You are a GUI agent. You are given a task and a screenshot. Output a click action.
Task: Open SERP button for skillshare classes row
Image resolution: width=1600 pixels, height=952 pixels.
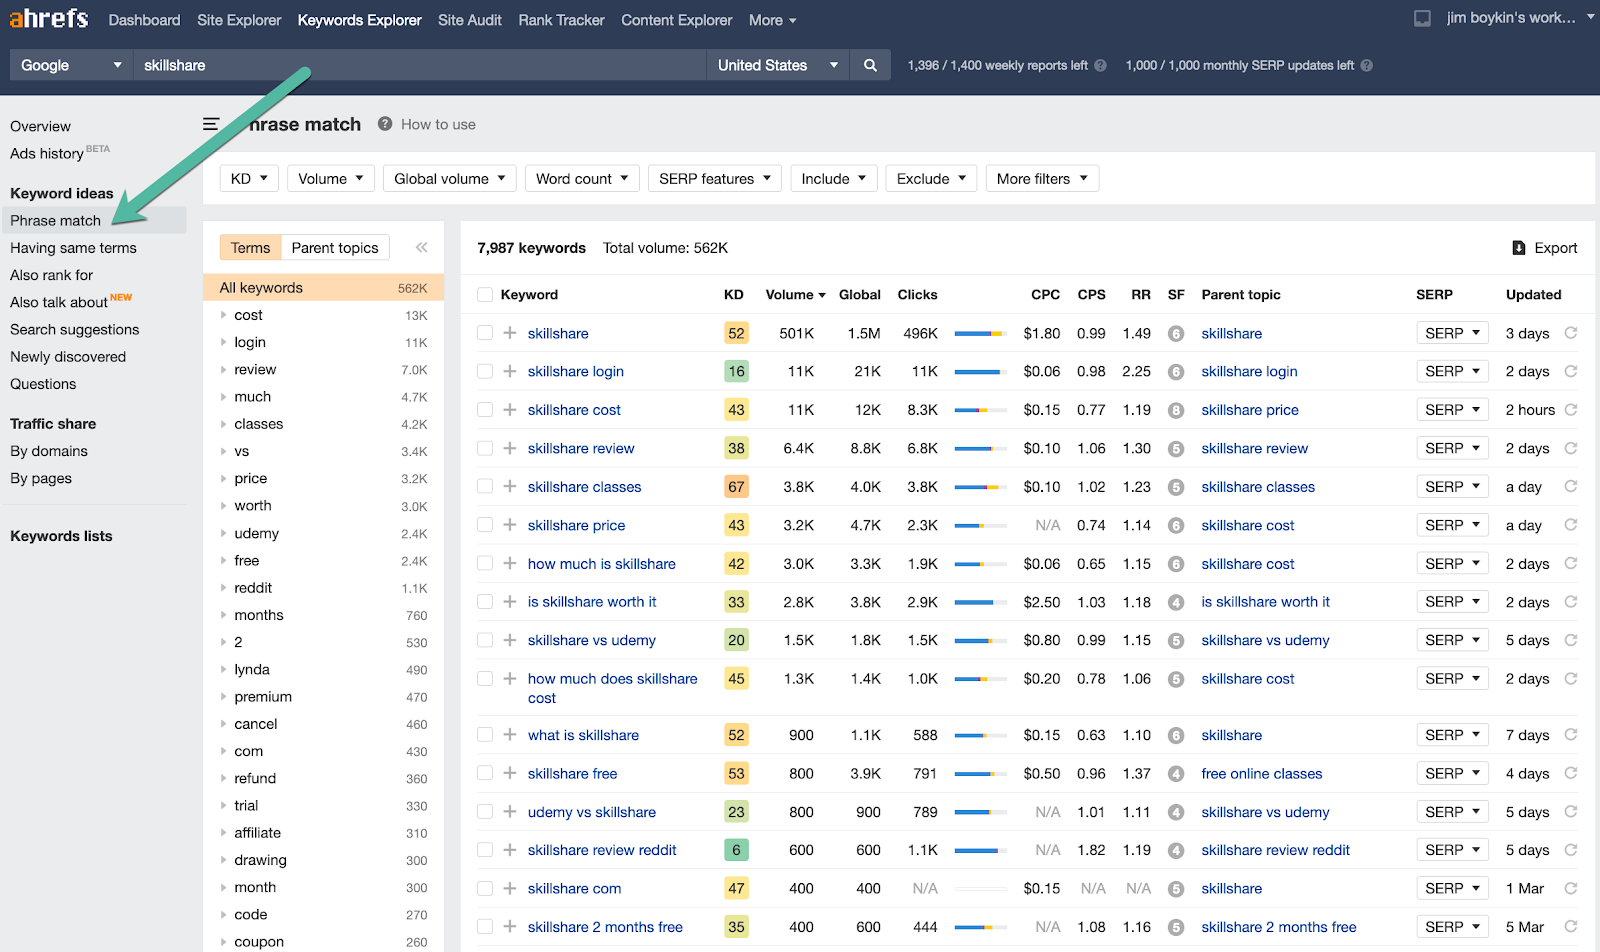point(1452,486)
